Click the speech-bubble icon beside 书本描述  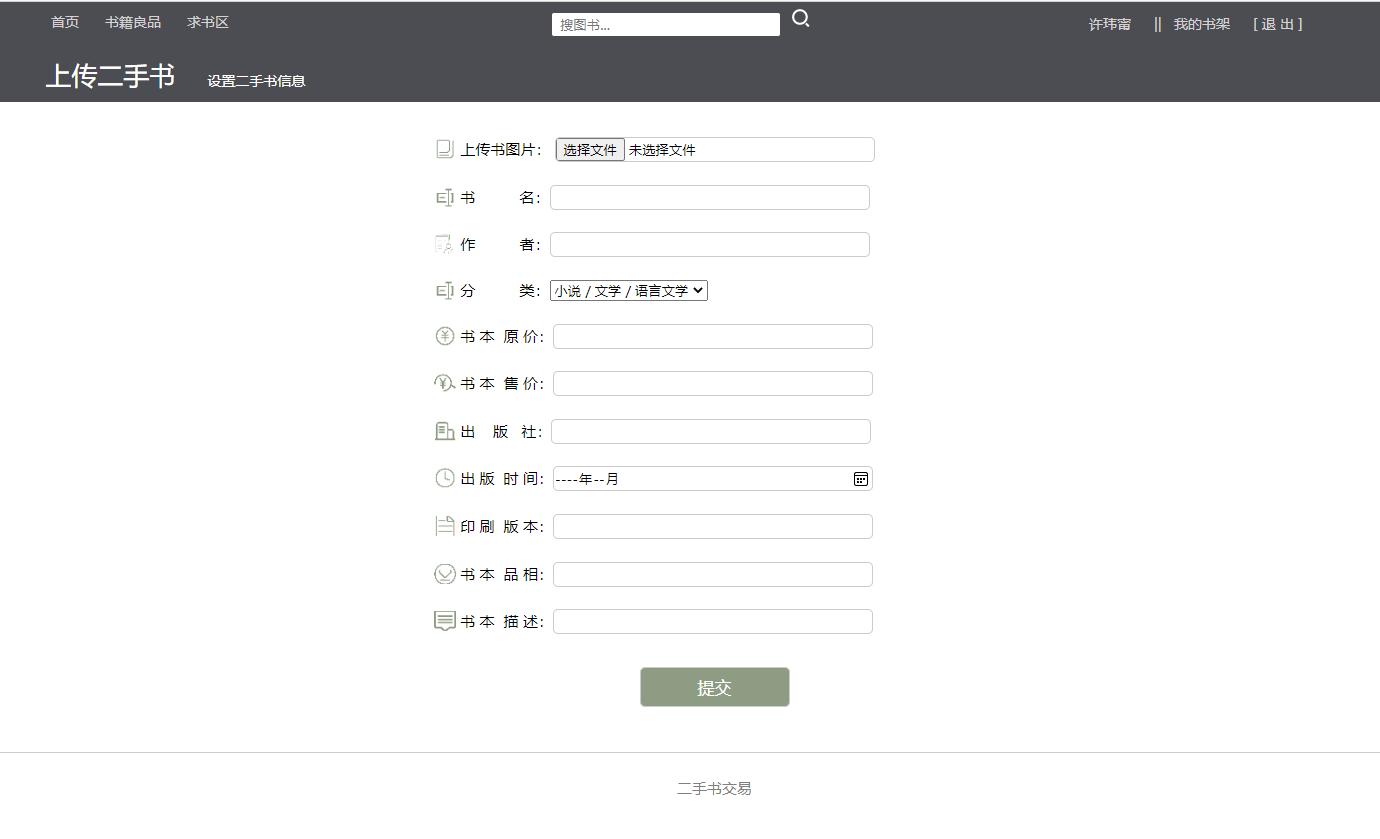coord(444,620)
